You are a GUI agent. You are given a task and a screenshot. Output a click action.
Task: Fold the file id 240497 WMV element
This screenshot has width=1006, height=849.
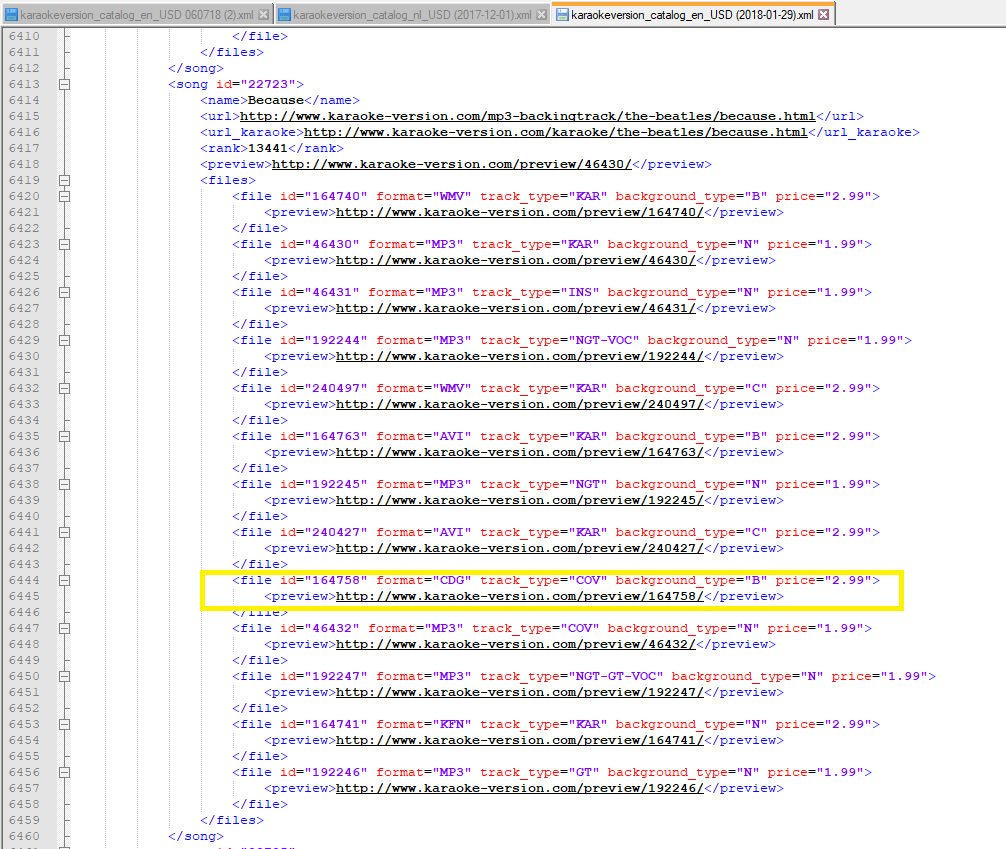click(x=65, y=389)
